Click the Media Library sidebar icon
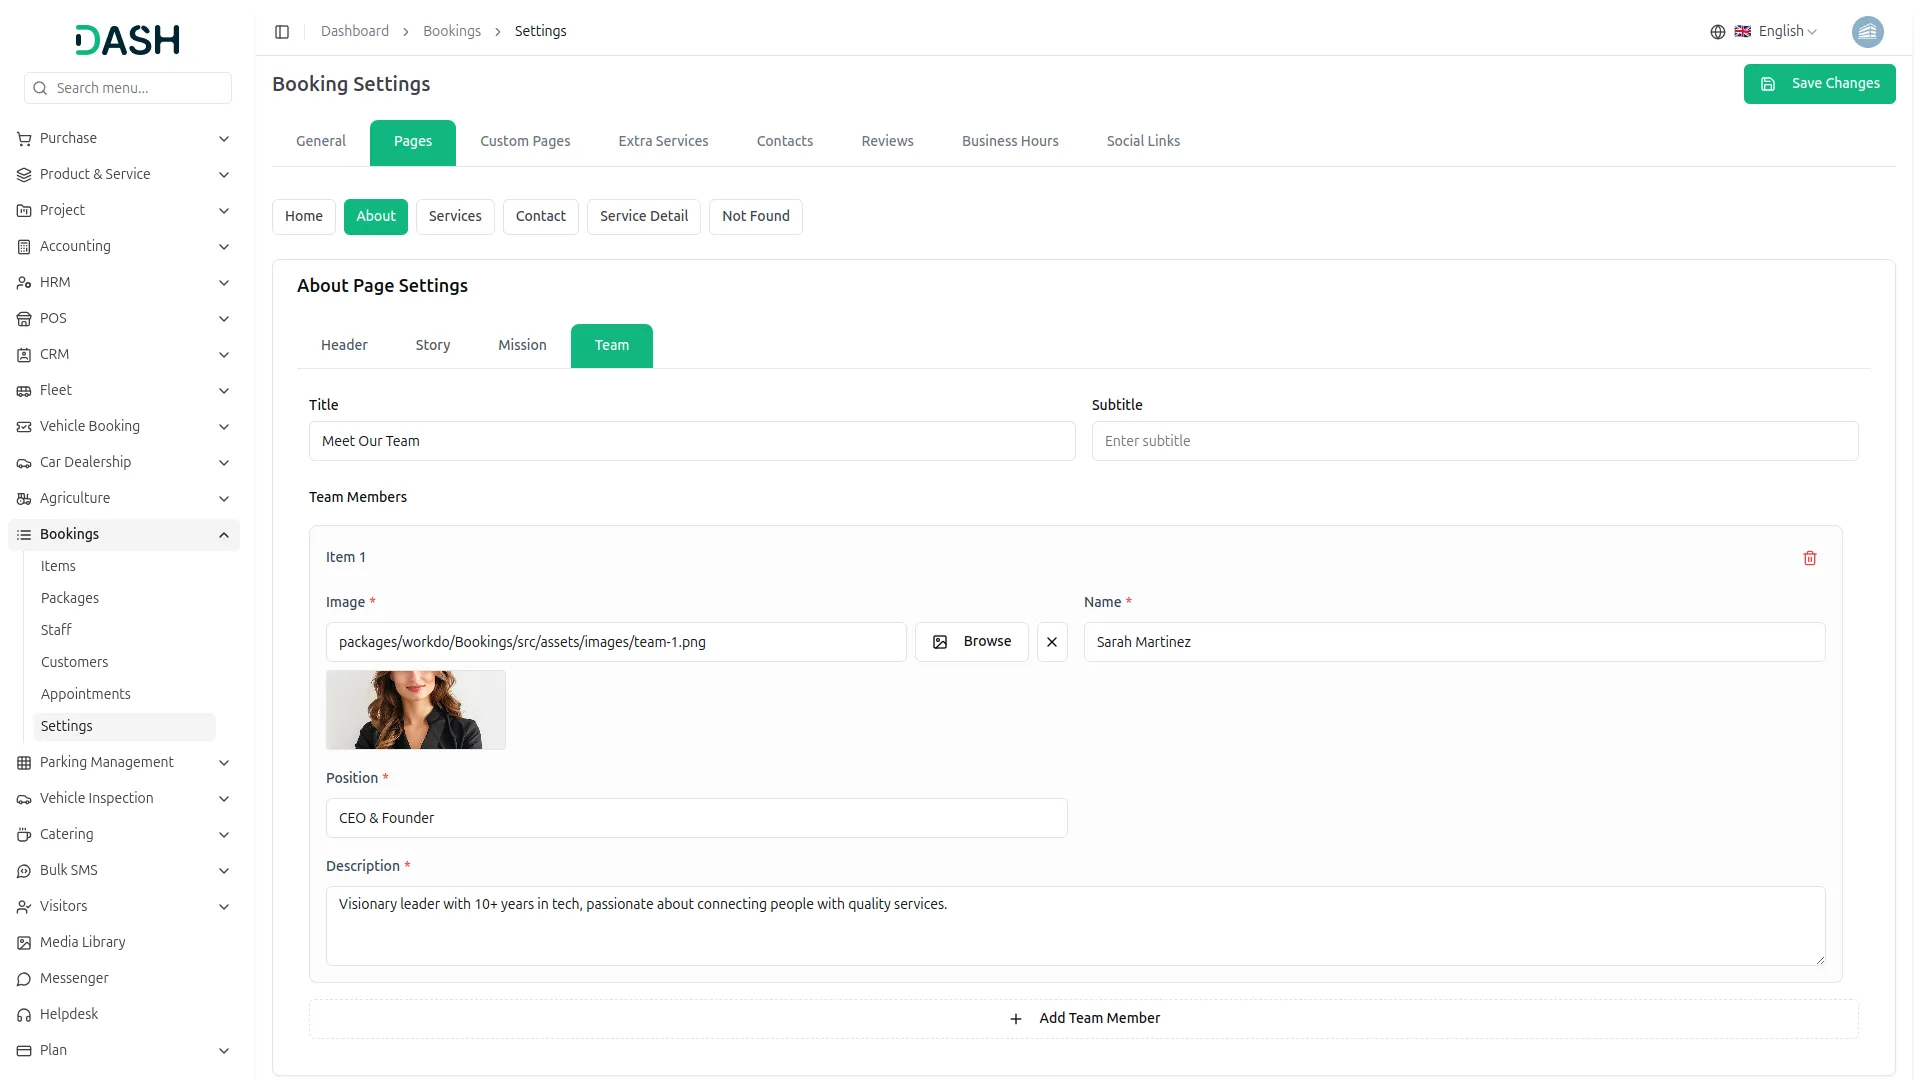Viewport: 1920px width, 1080px height. 24,942
